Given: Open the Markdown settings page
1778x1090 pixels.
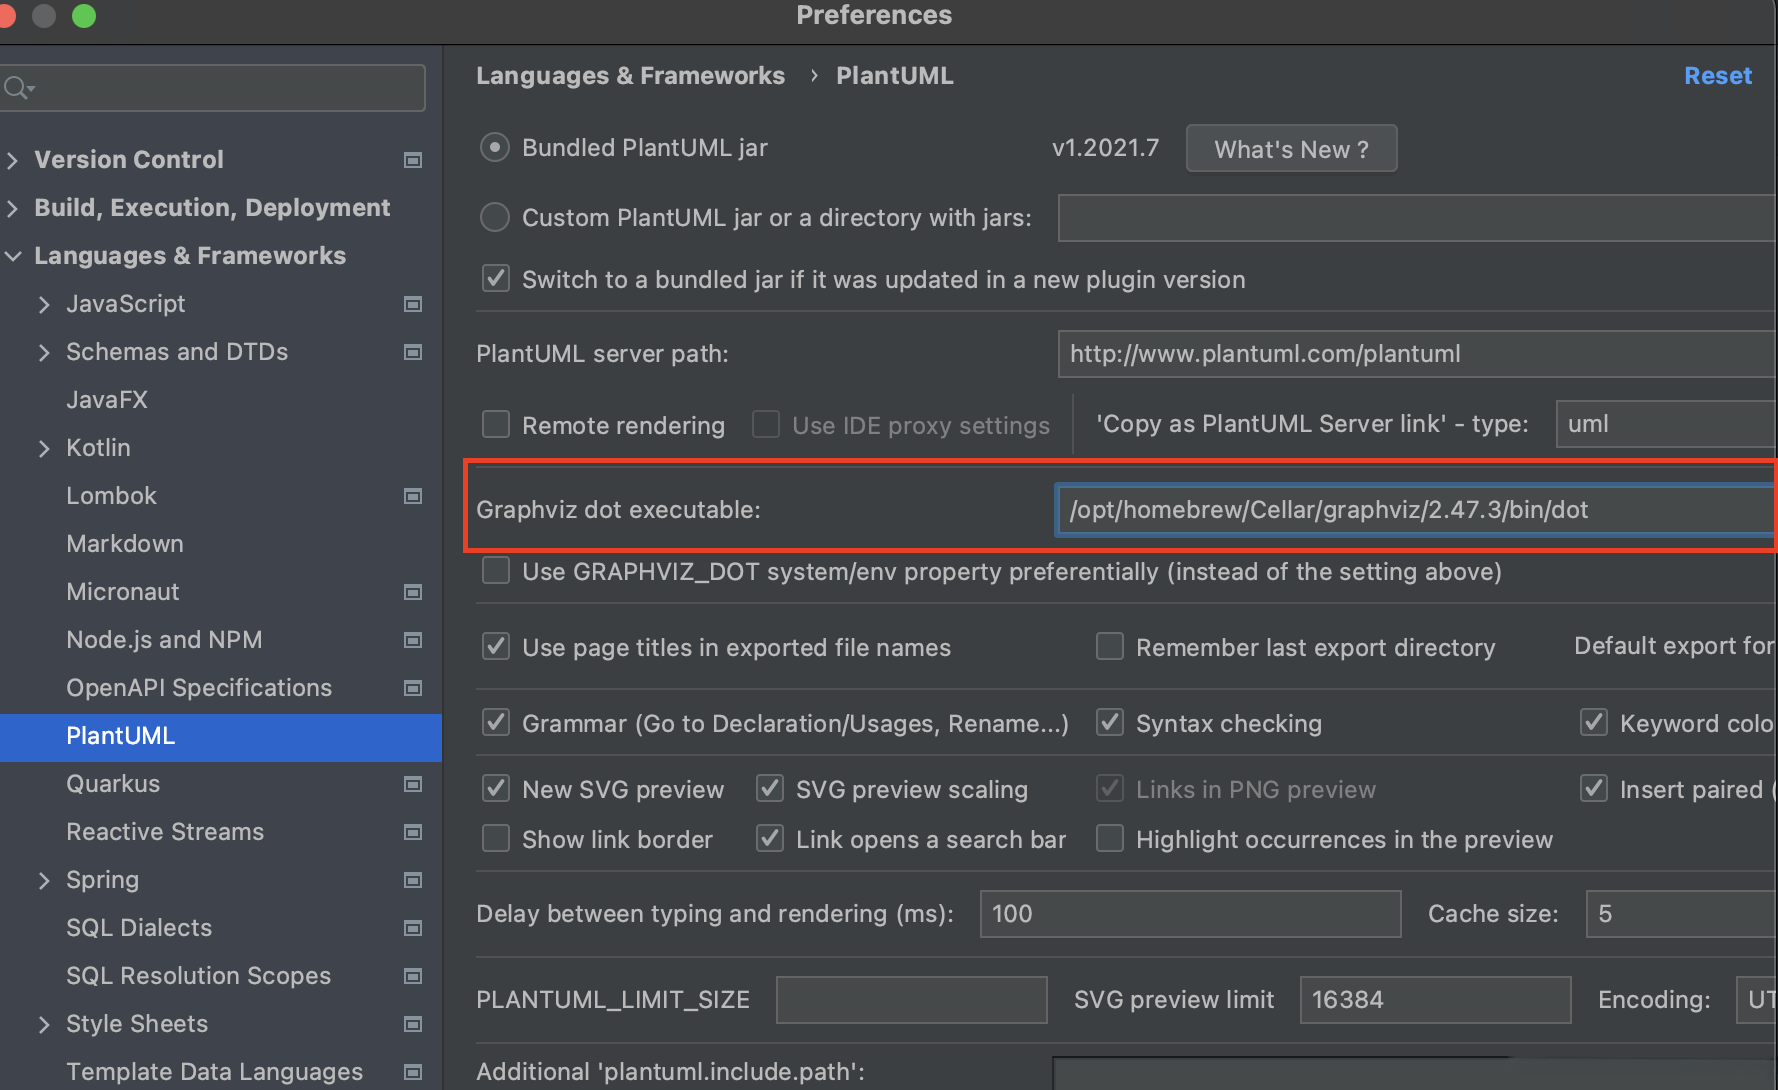Looking at the screenshot, I should tap(125, 544).
